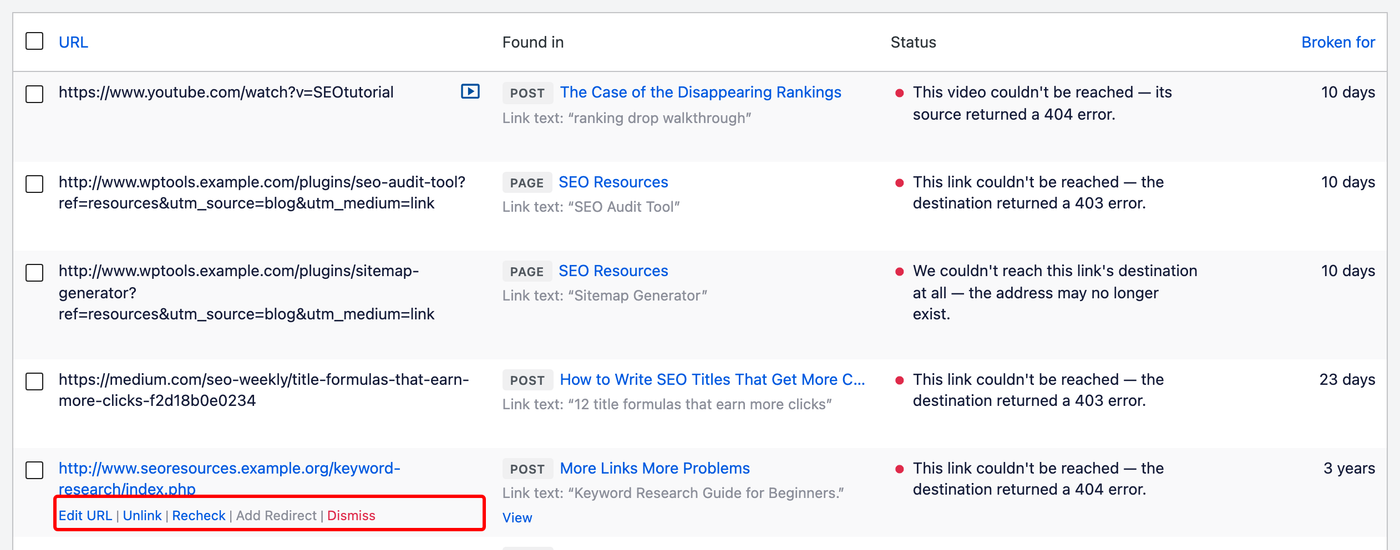Viewport: 1400px width, 550px height.
Task: Sort the table by URL column header
Action: (x=73, y=42)
